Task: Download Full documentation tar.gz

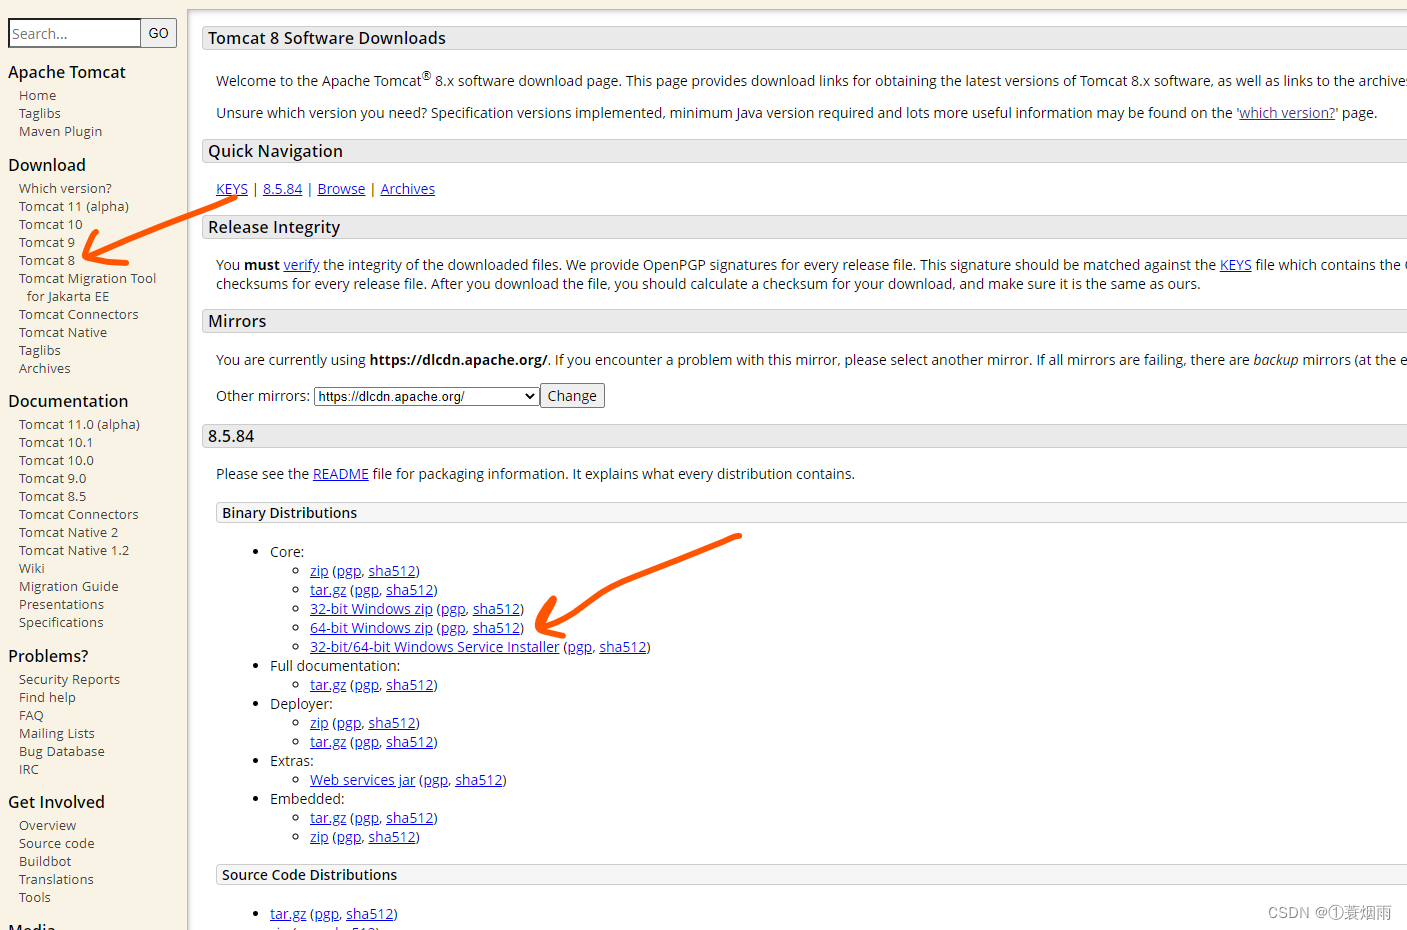Action: [x=328, y=685]
